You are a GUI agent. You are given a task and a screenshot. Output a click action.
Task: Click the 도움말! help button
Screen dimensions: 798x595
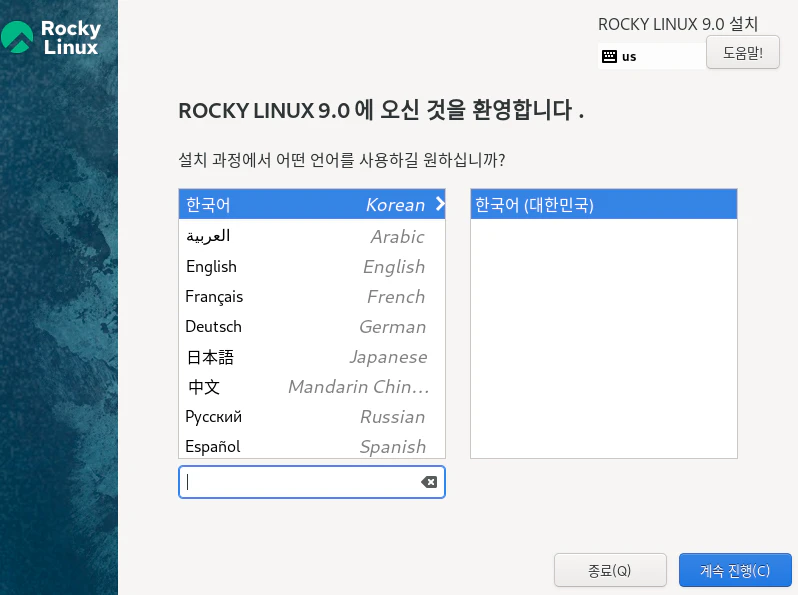[743, 52]
